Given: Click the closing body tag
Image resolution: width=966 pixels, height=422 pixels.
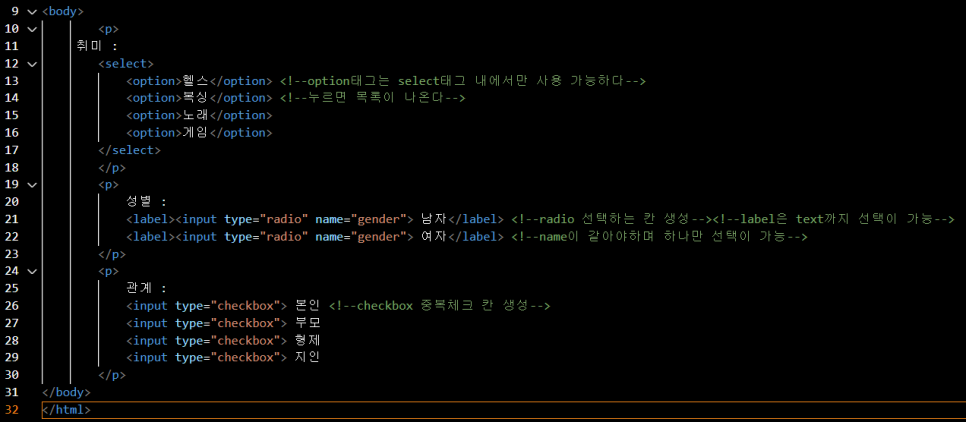Looking at the screenshot, I should [x=66, y=392].
